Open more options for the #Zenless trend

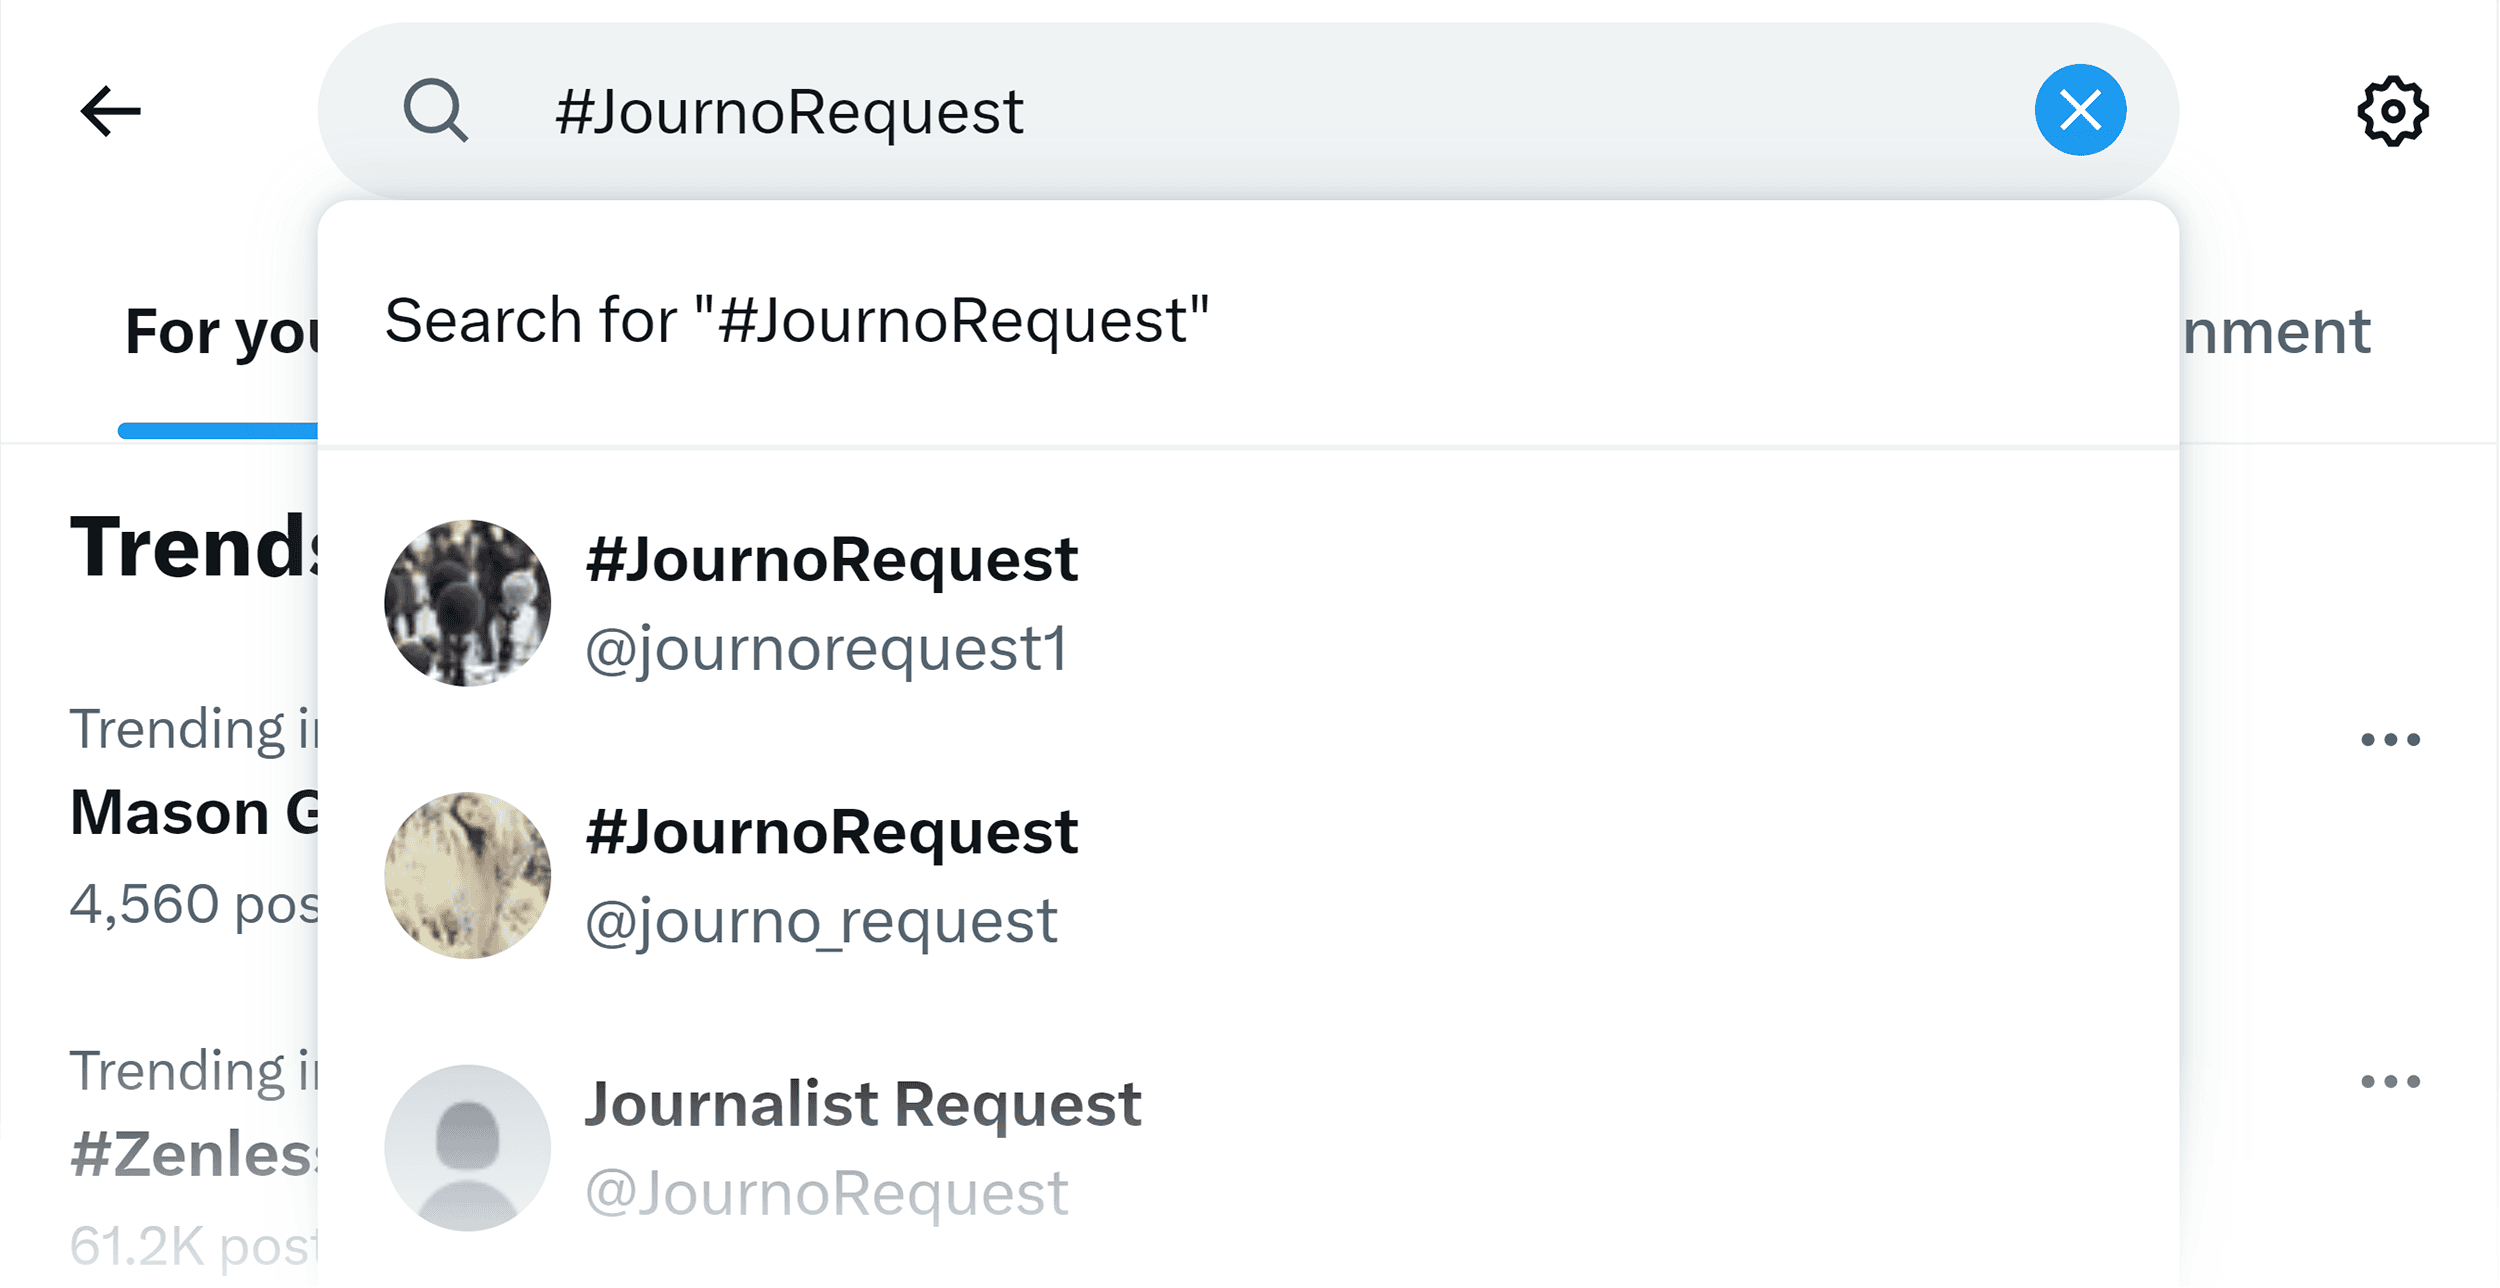(x=2391, y=1080)
